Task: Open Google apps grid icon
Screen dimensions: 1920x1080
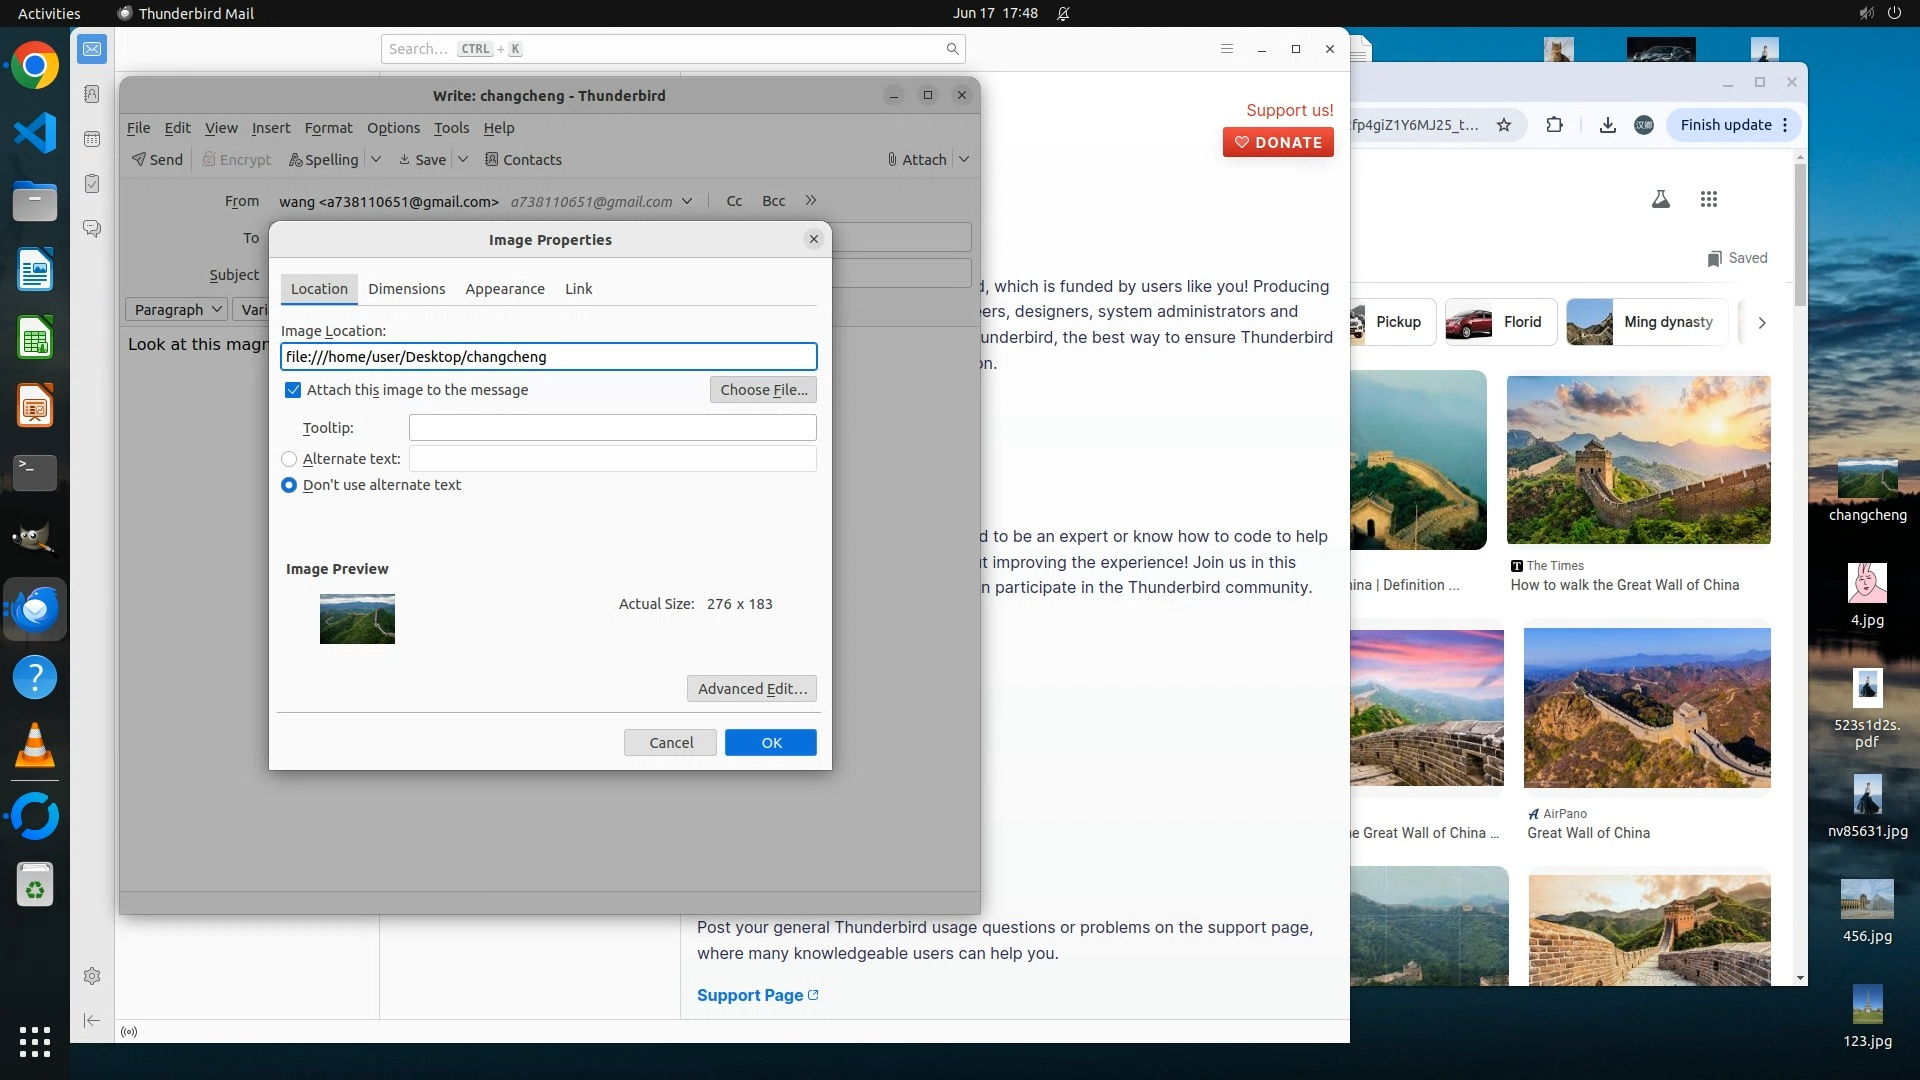Action: point(1708,199)
